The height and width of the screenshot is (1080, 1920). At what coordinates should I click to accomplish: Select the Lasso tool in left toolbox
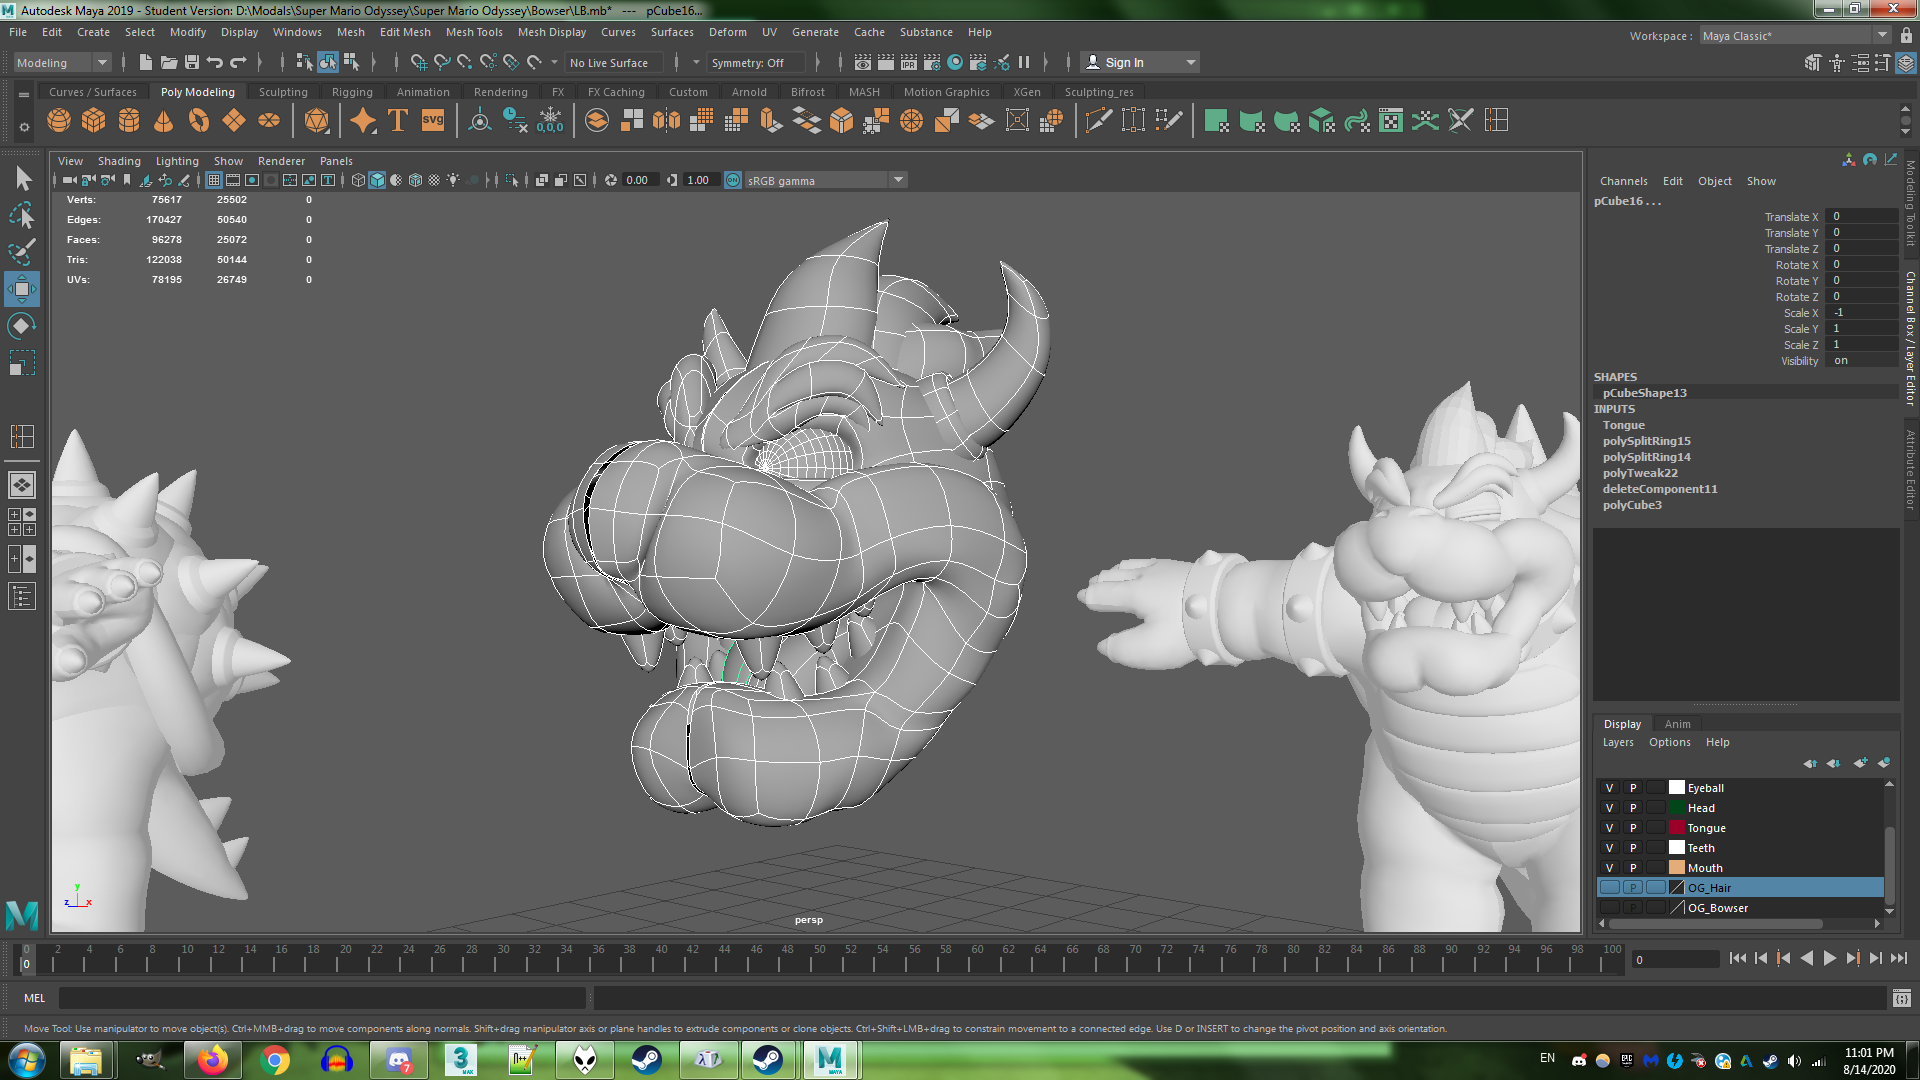[x=22, y=215]
